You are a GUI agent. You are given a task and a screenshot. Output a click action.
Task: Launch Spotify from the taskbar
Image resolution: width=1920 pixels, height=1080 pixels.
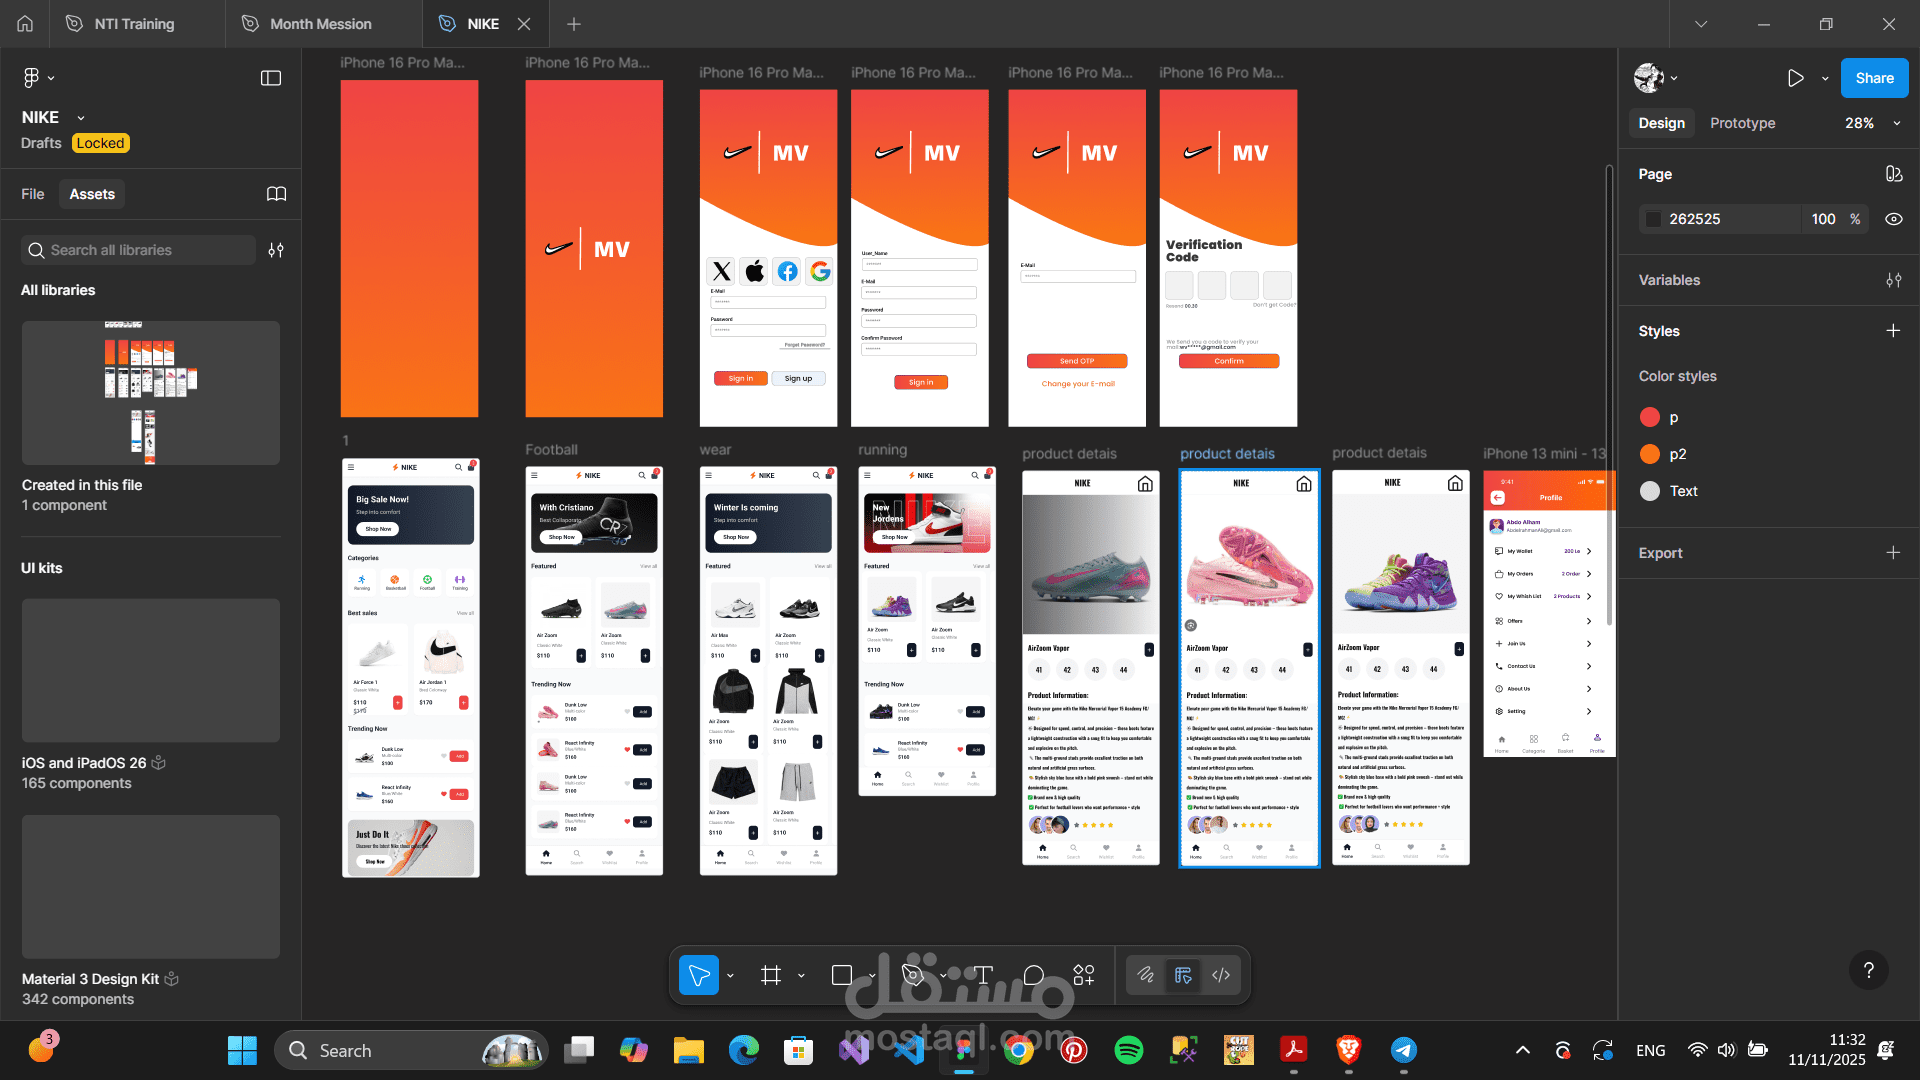pos(1129,1051)
